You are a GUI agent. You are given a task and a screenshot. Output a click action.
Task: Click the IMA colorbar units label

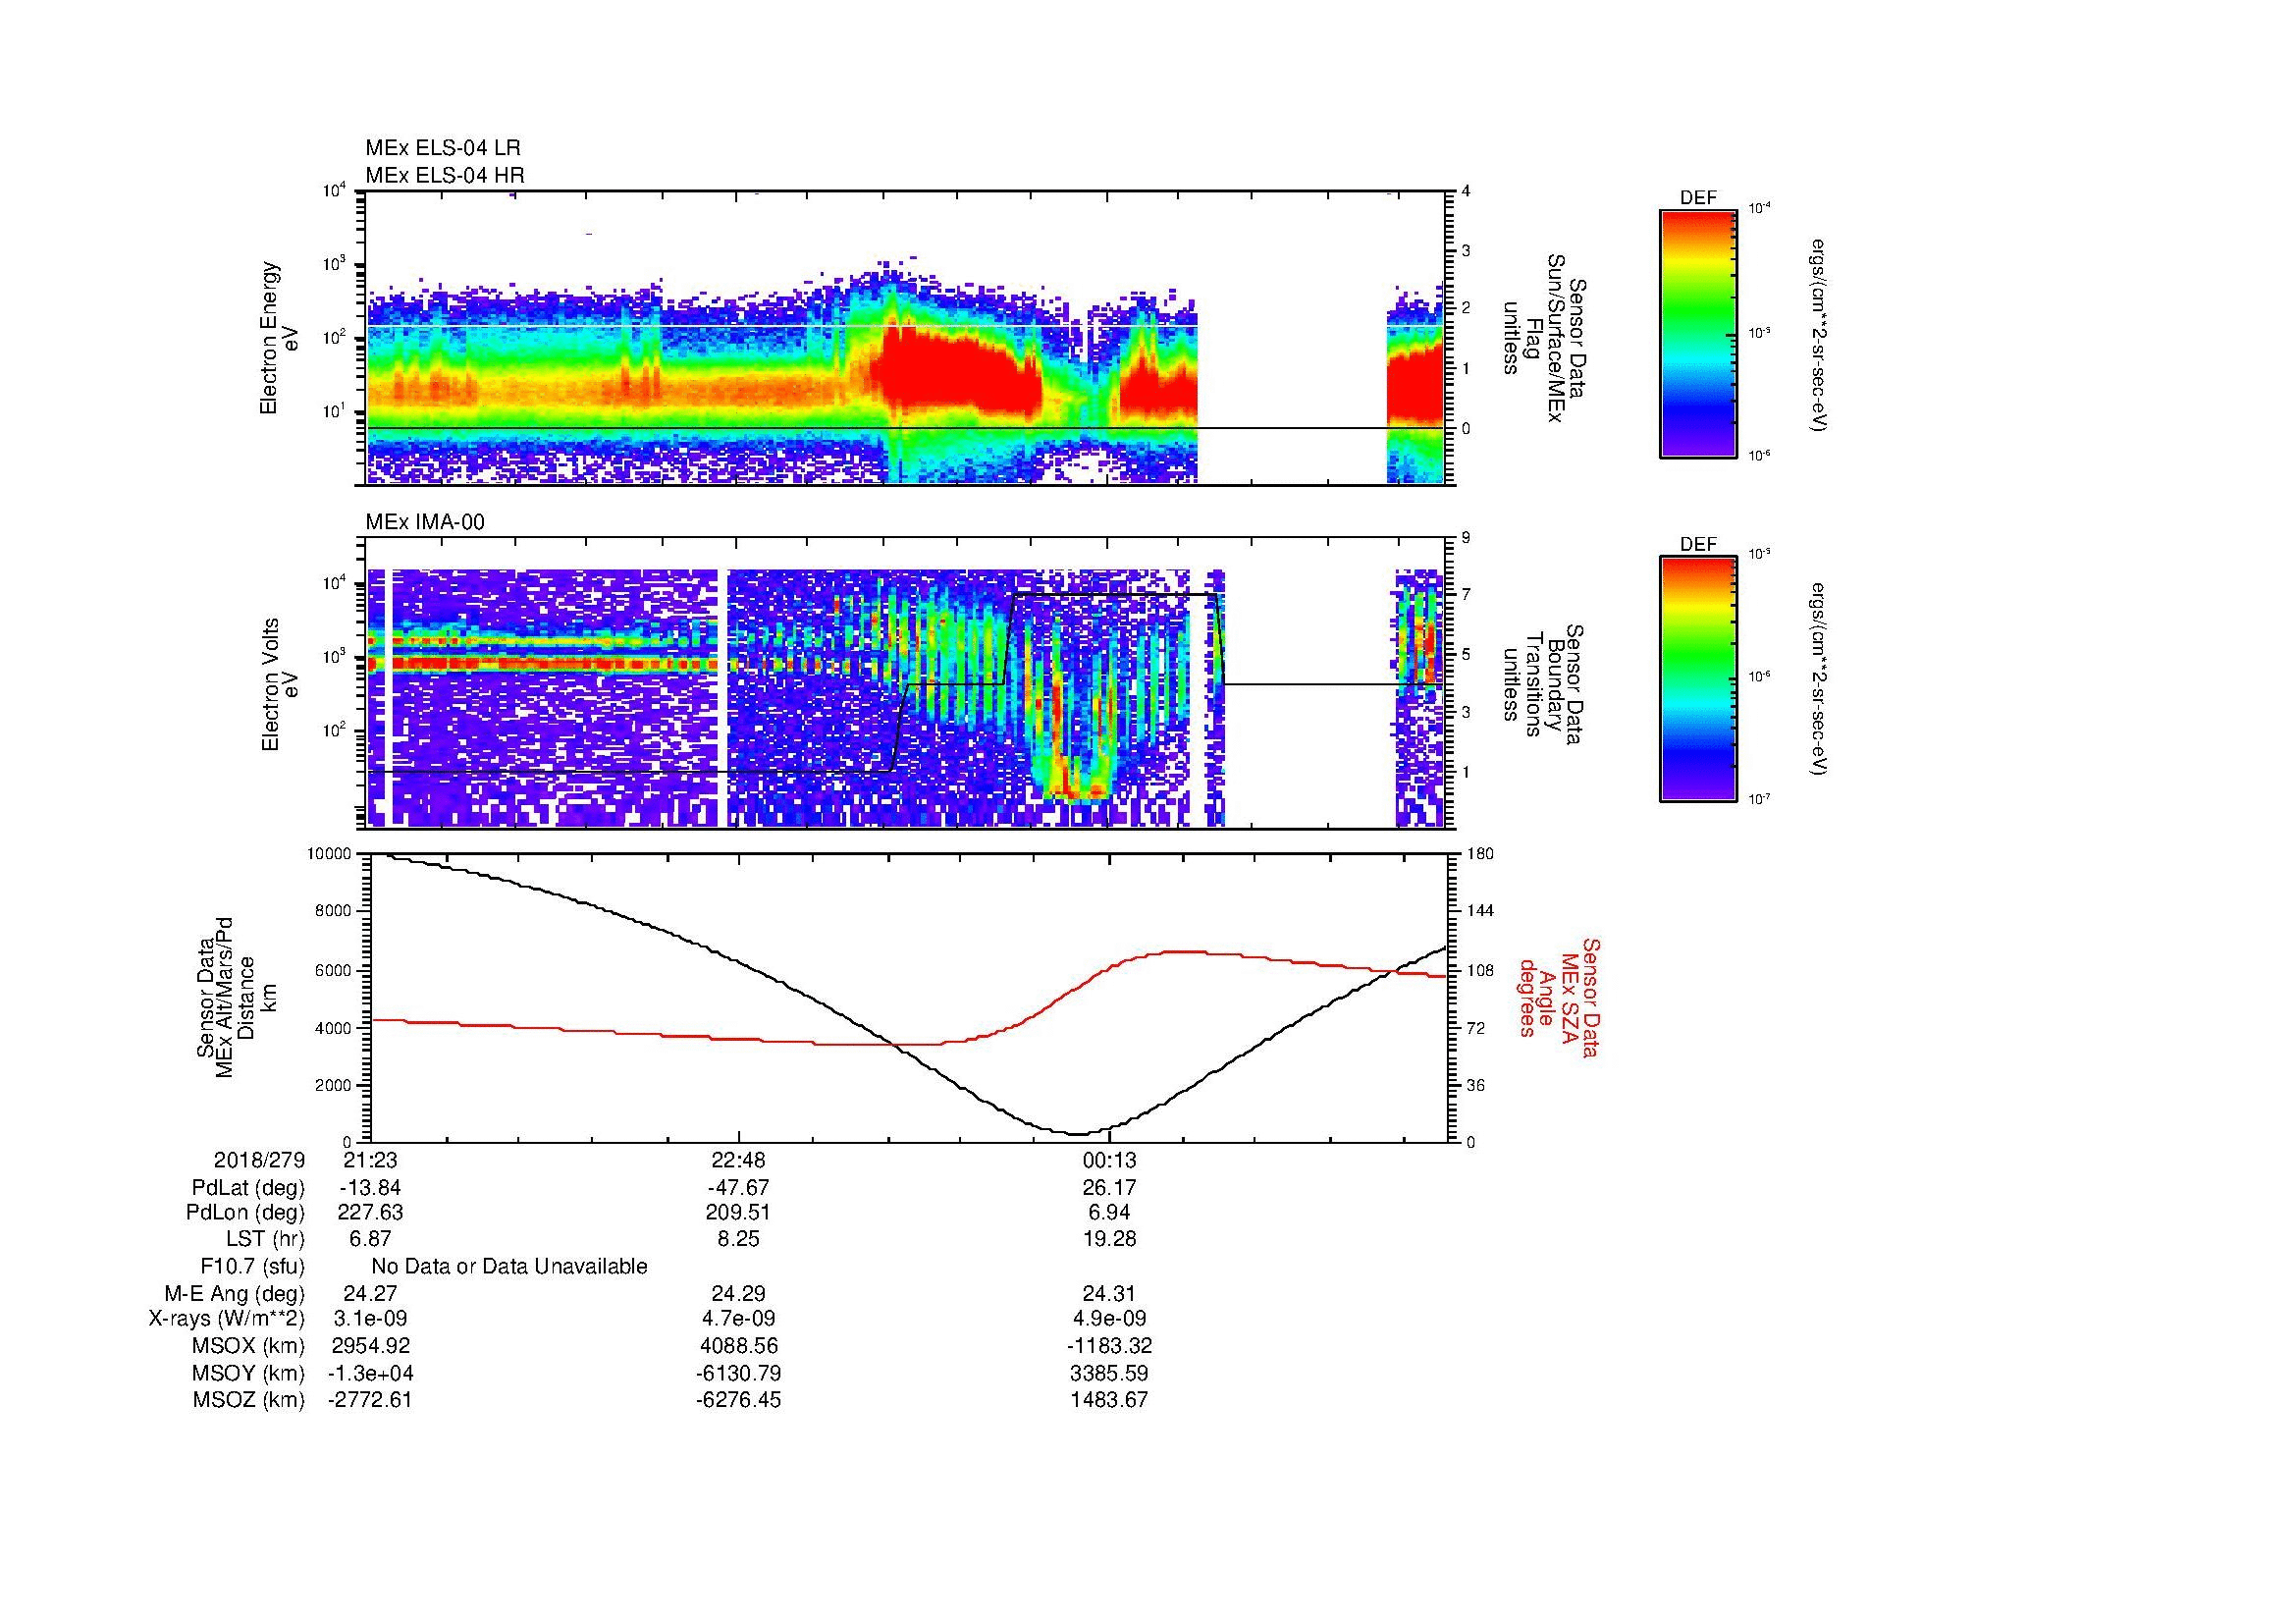[1818, 680]
